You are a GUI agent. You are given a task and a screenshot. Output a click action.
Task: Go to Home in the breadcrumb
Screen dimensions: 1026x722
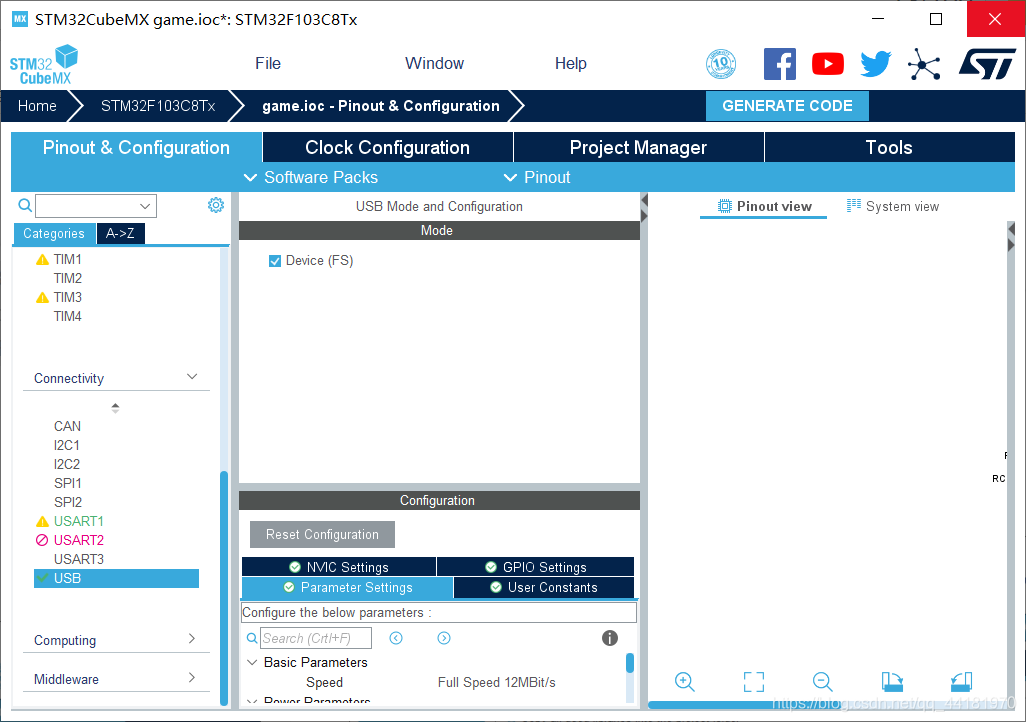(x=37, y=106)
